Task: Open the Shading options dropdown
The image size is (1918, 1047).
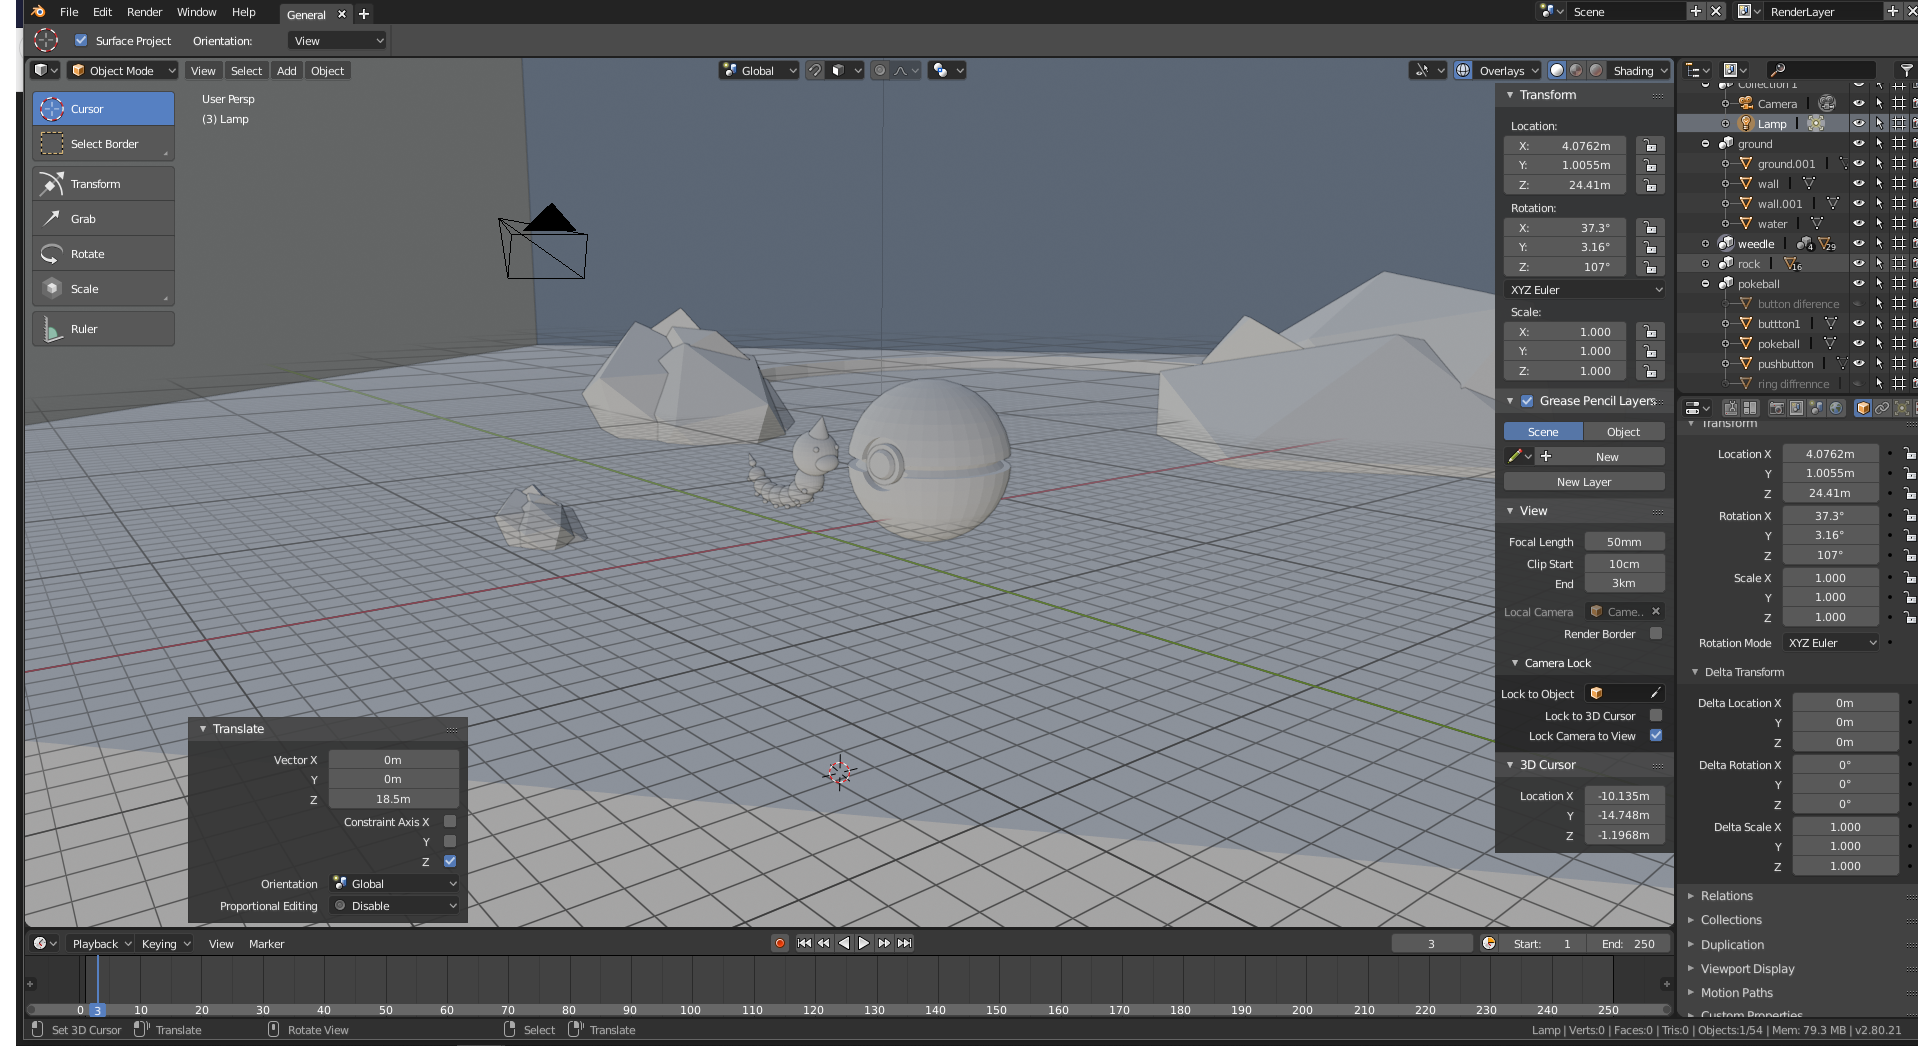Action: coord(1640,71)
